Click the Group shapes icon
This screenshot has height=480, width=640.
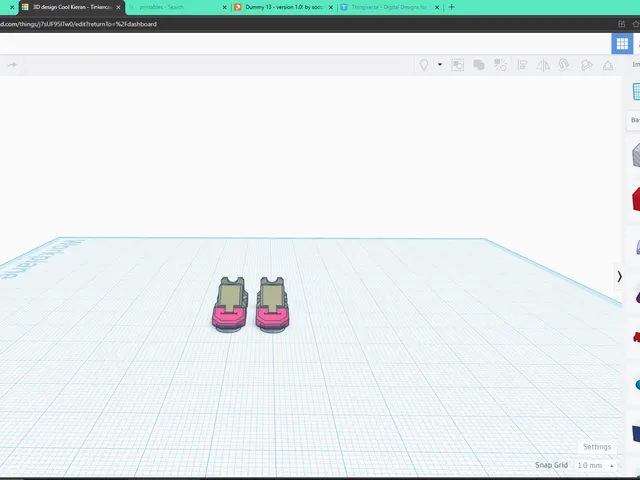[x=479, y=65]
